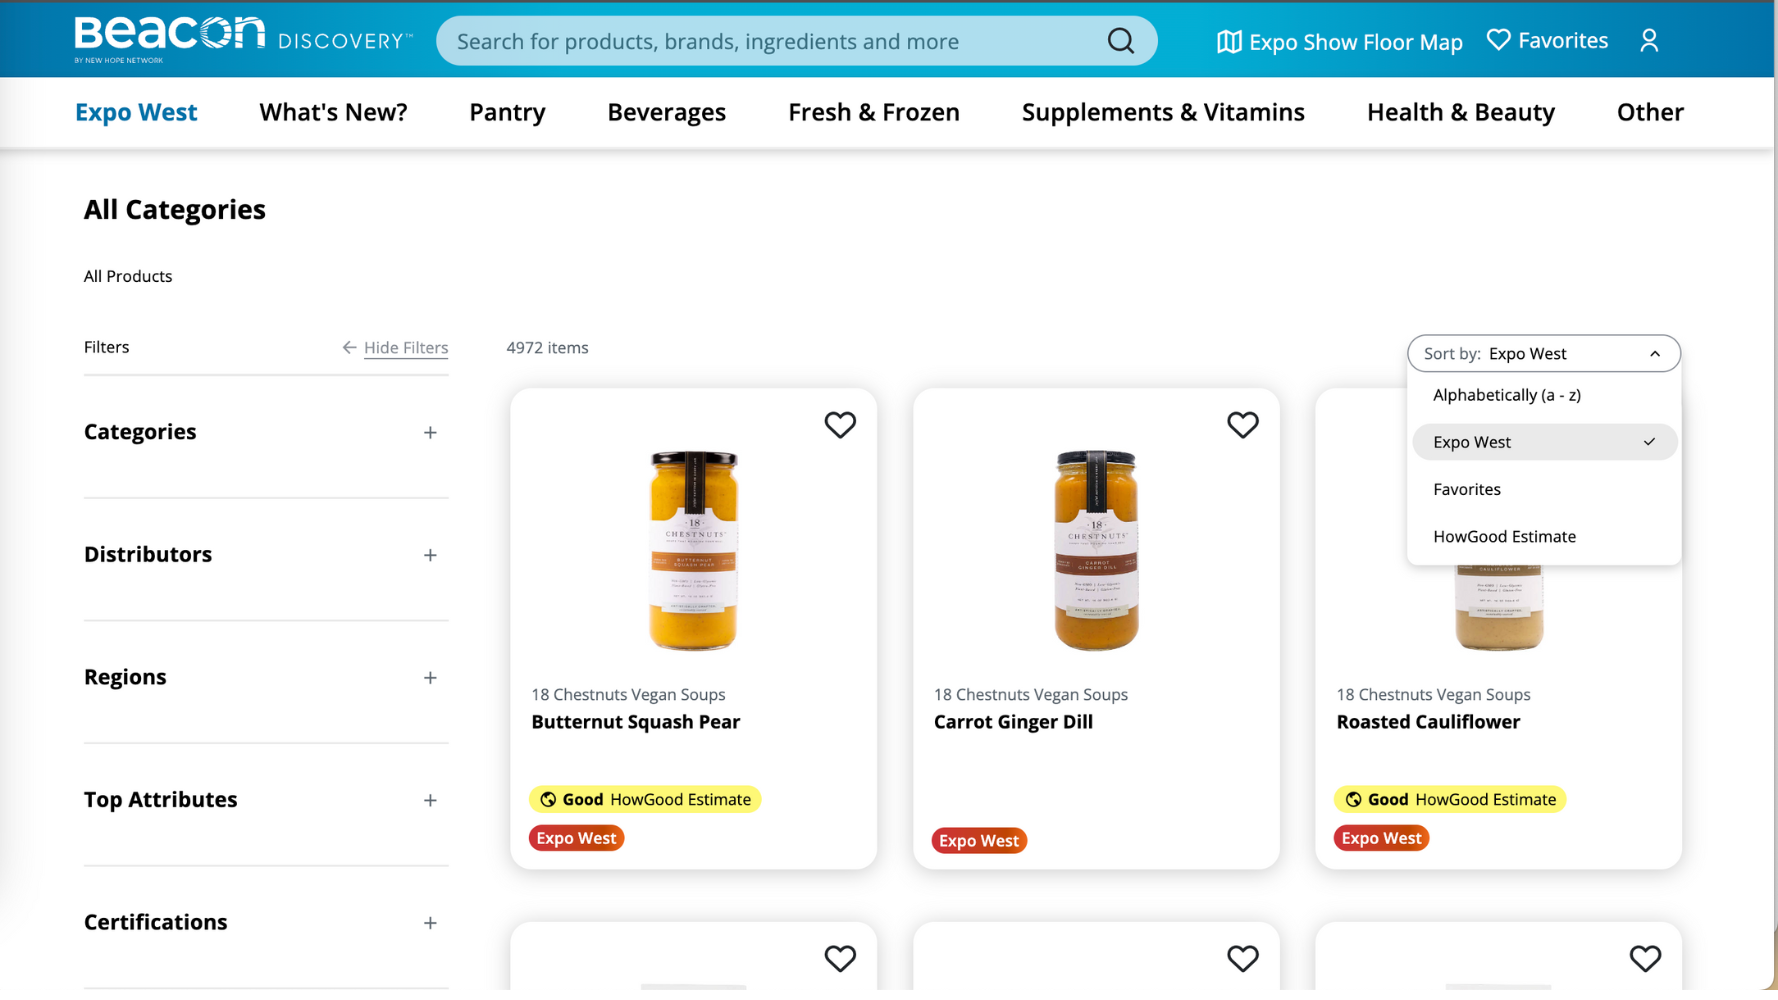Favorite the Carrot Ginger Dill soup
Viewport: 1778px width, 1000px height.
pyautogui.click(x=1243, y=425)
